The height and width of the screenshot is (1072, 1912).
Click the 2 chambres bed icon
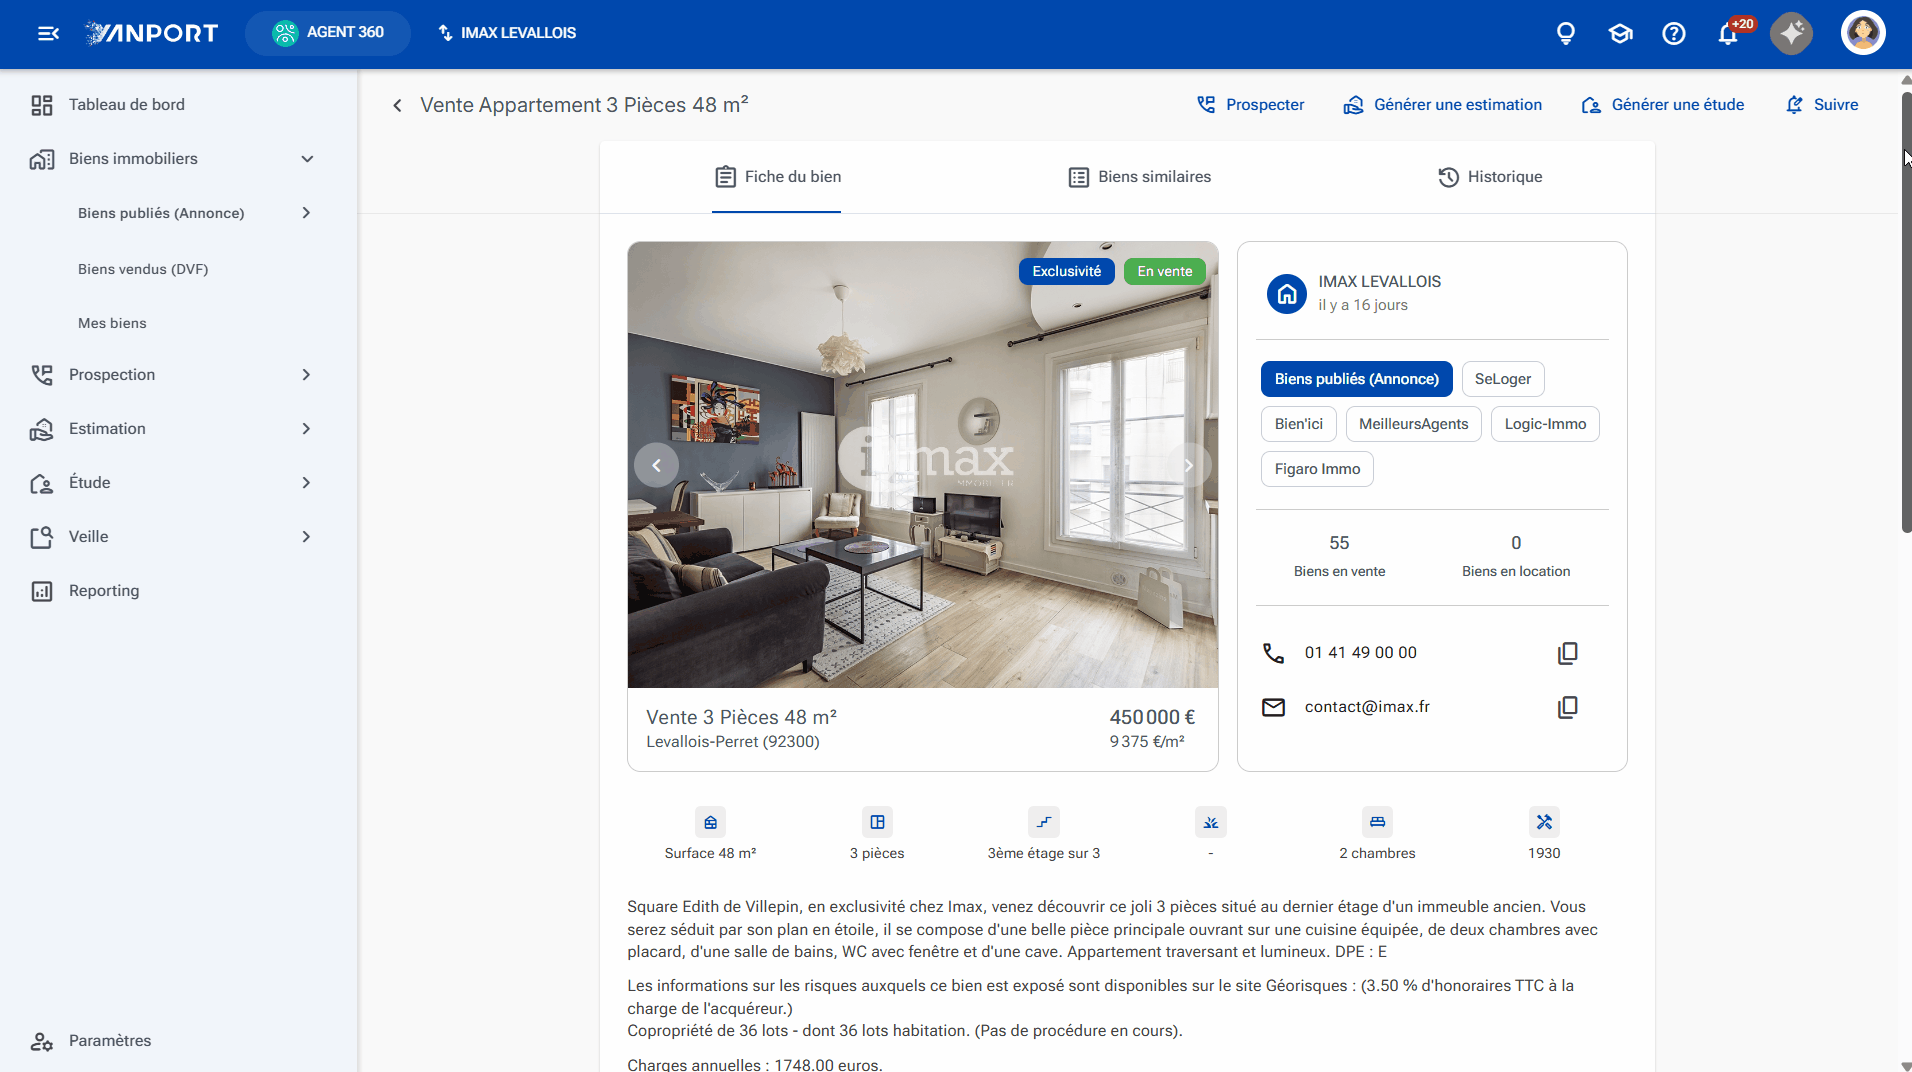(x=1377, y=822)
